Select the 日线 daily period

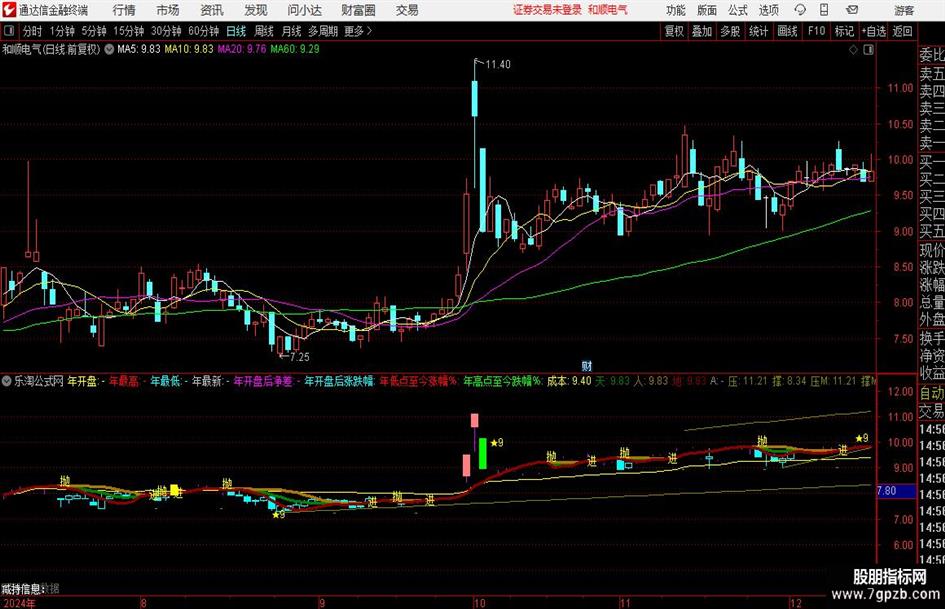236,31
